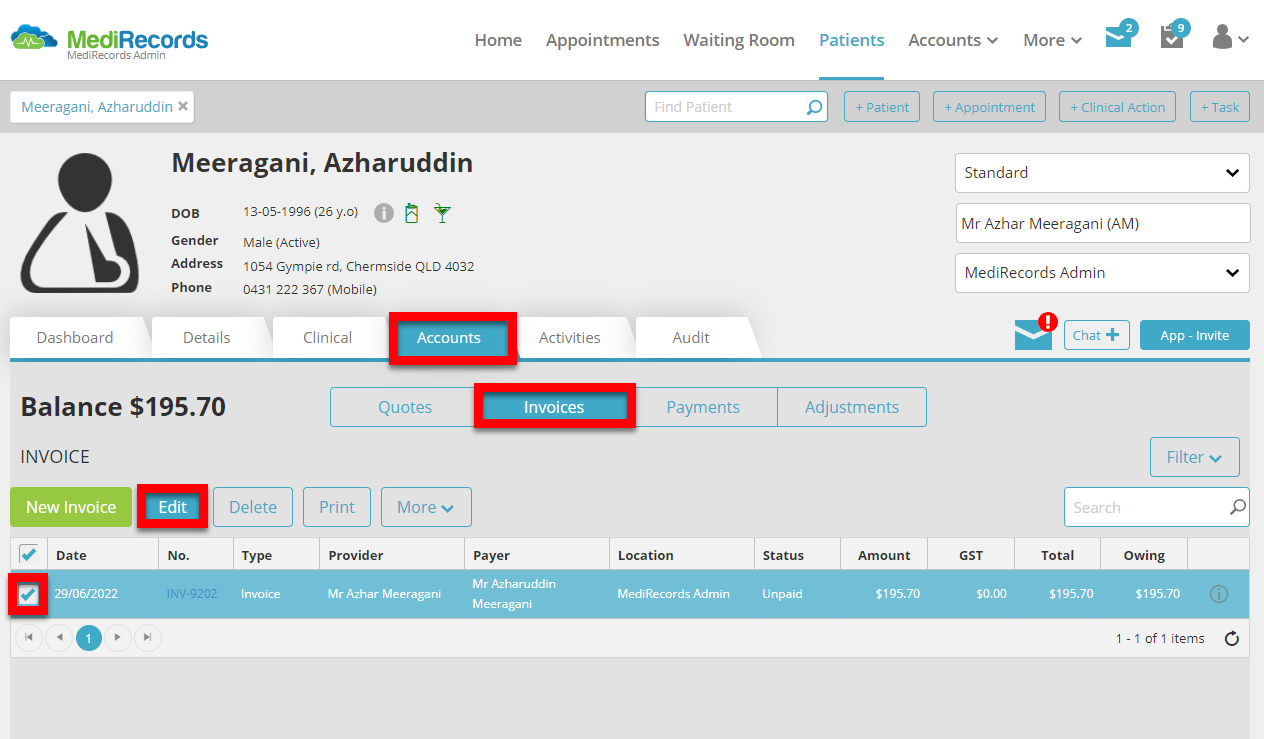This screenshot has width=1264, height=739.
Task: Open the tasks checklist icon with badge 9
Action: point(1173,36)
